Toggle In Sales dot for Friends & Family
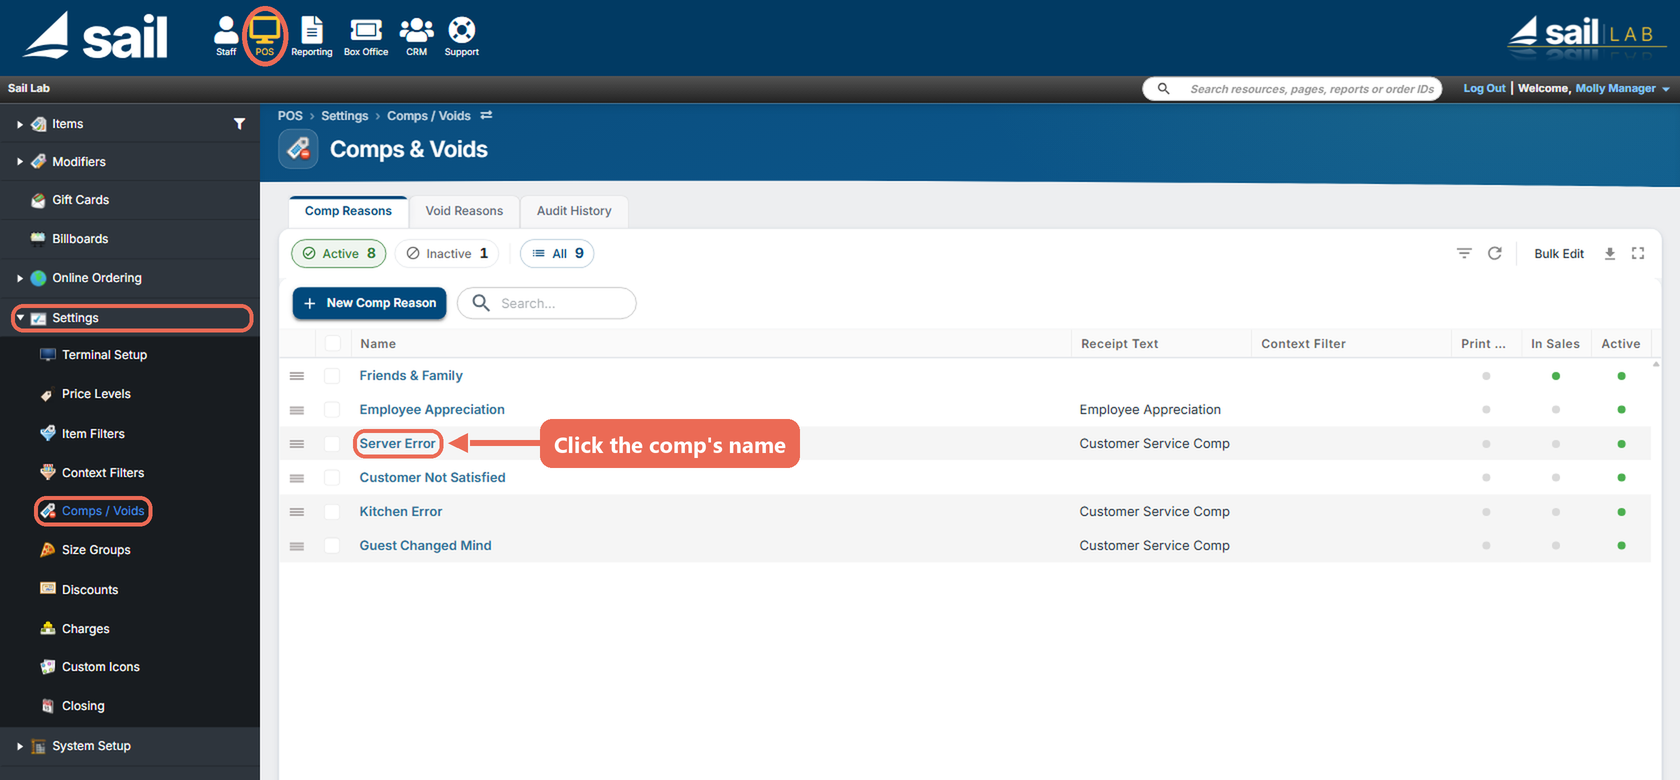 click(1556, 376)
